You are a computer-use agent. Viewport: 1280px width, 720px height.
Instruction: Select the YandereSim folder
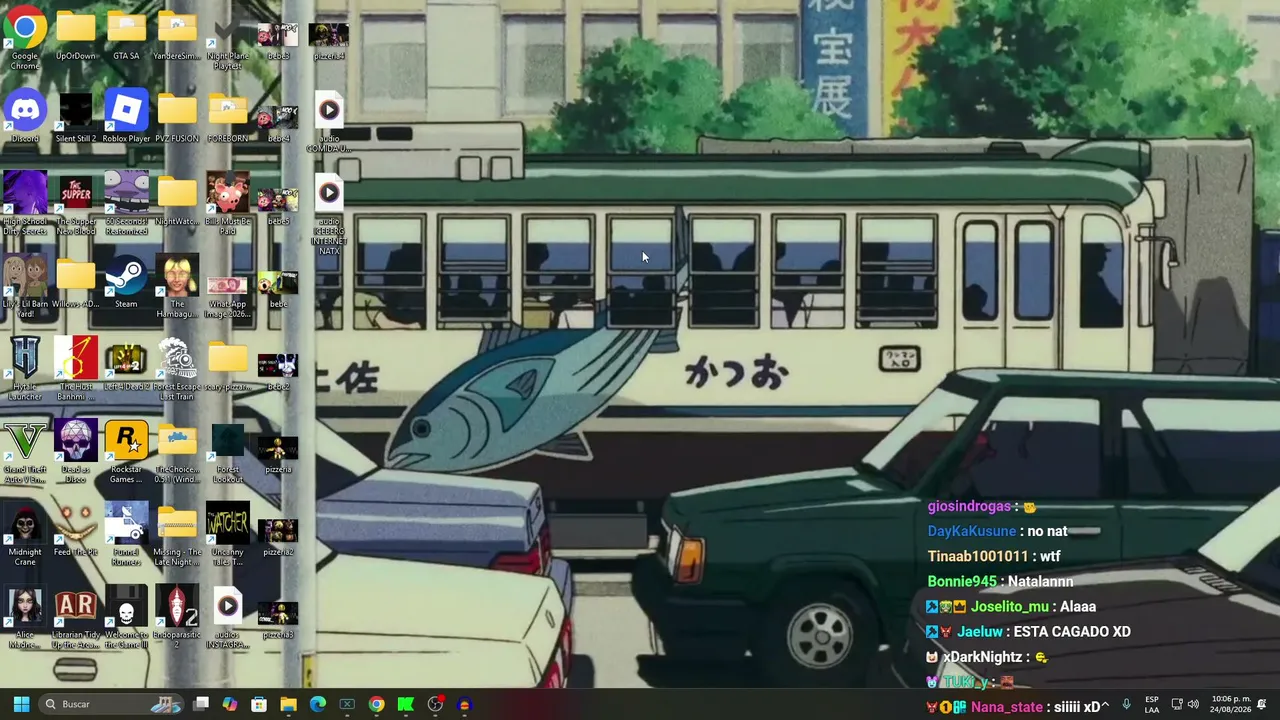click(x=177, y=36)
